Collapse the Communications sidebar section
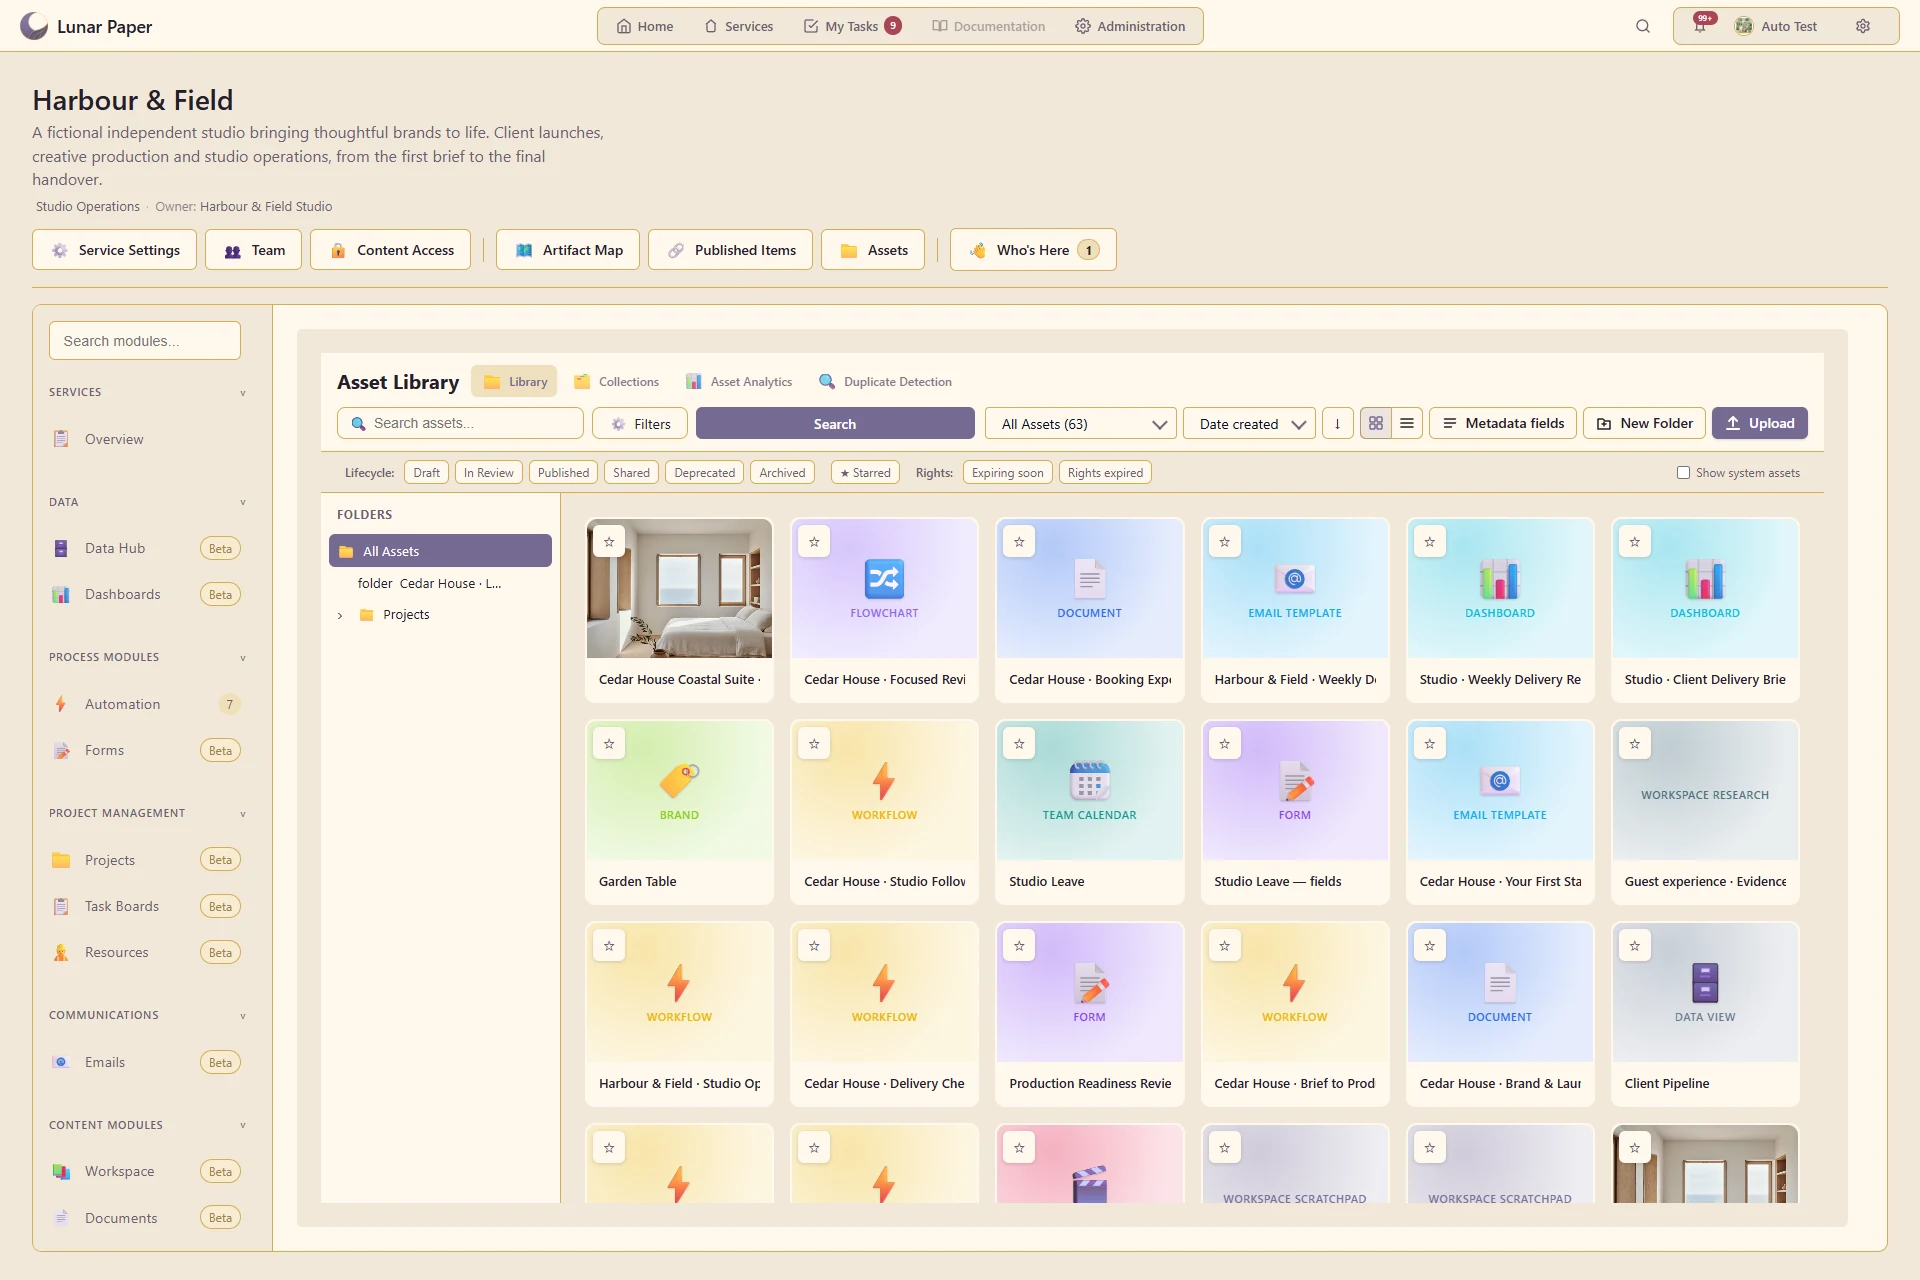The image size is (1920, 1280). (242, 1016)
